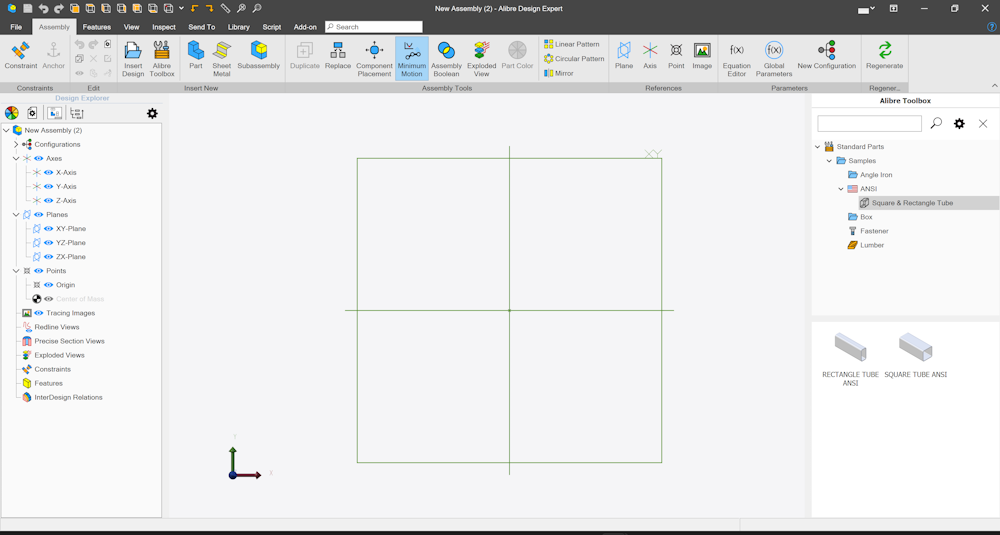Collapse the ANSI folder in Toolbox
This screenshot has width=1000, height=535.
(841, 189)
